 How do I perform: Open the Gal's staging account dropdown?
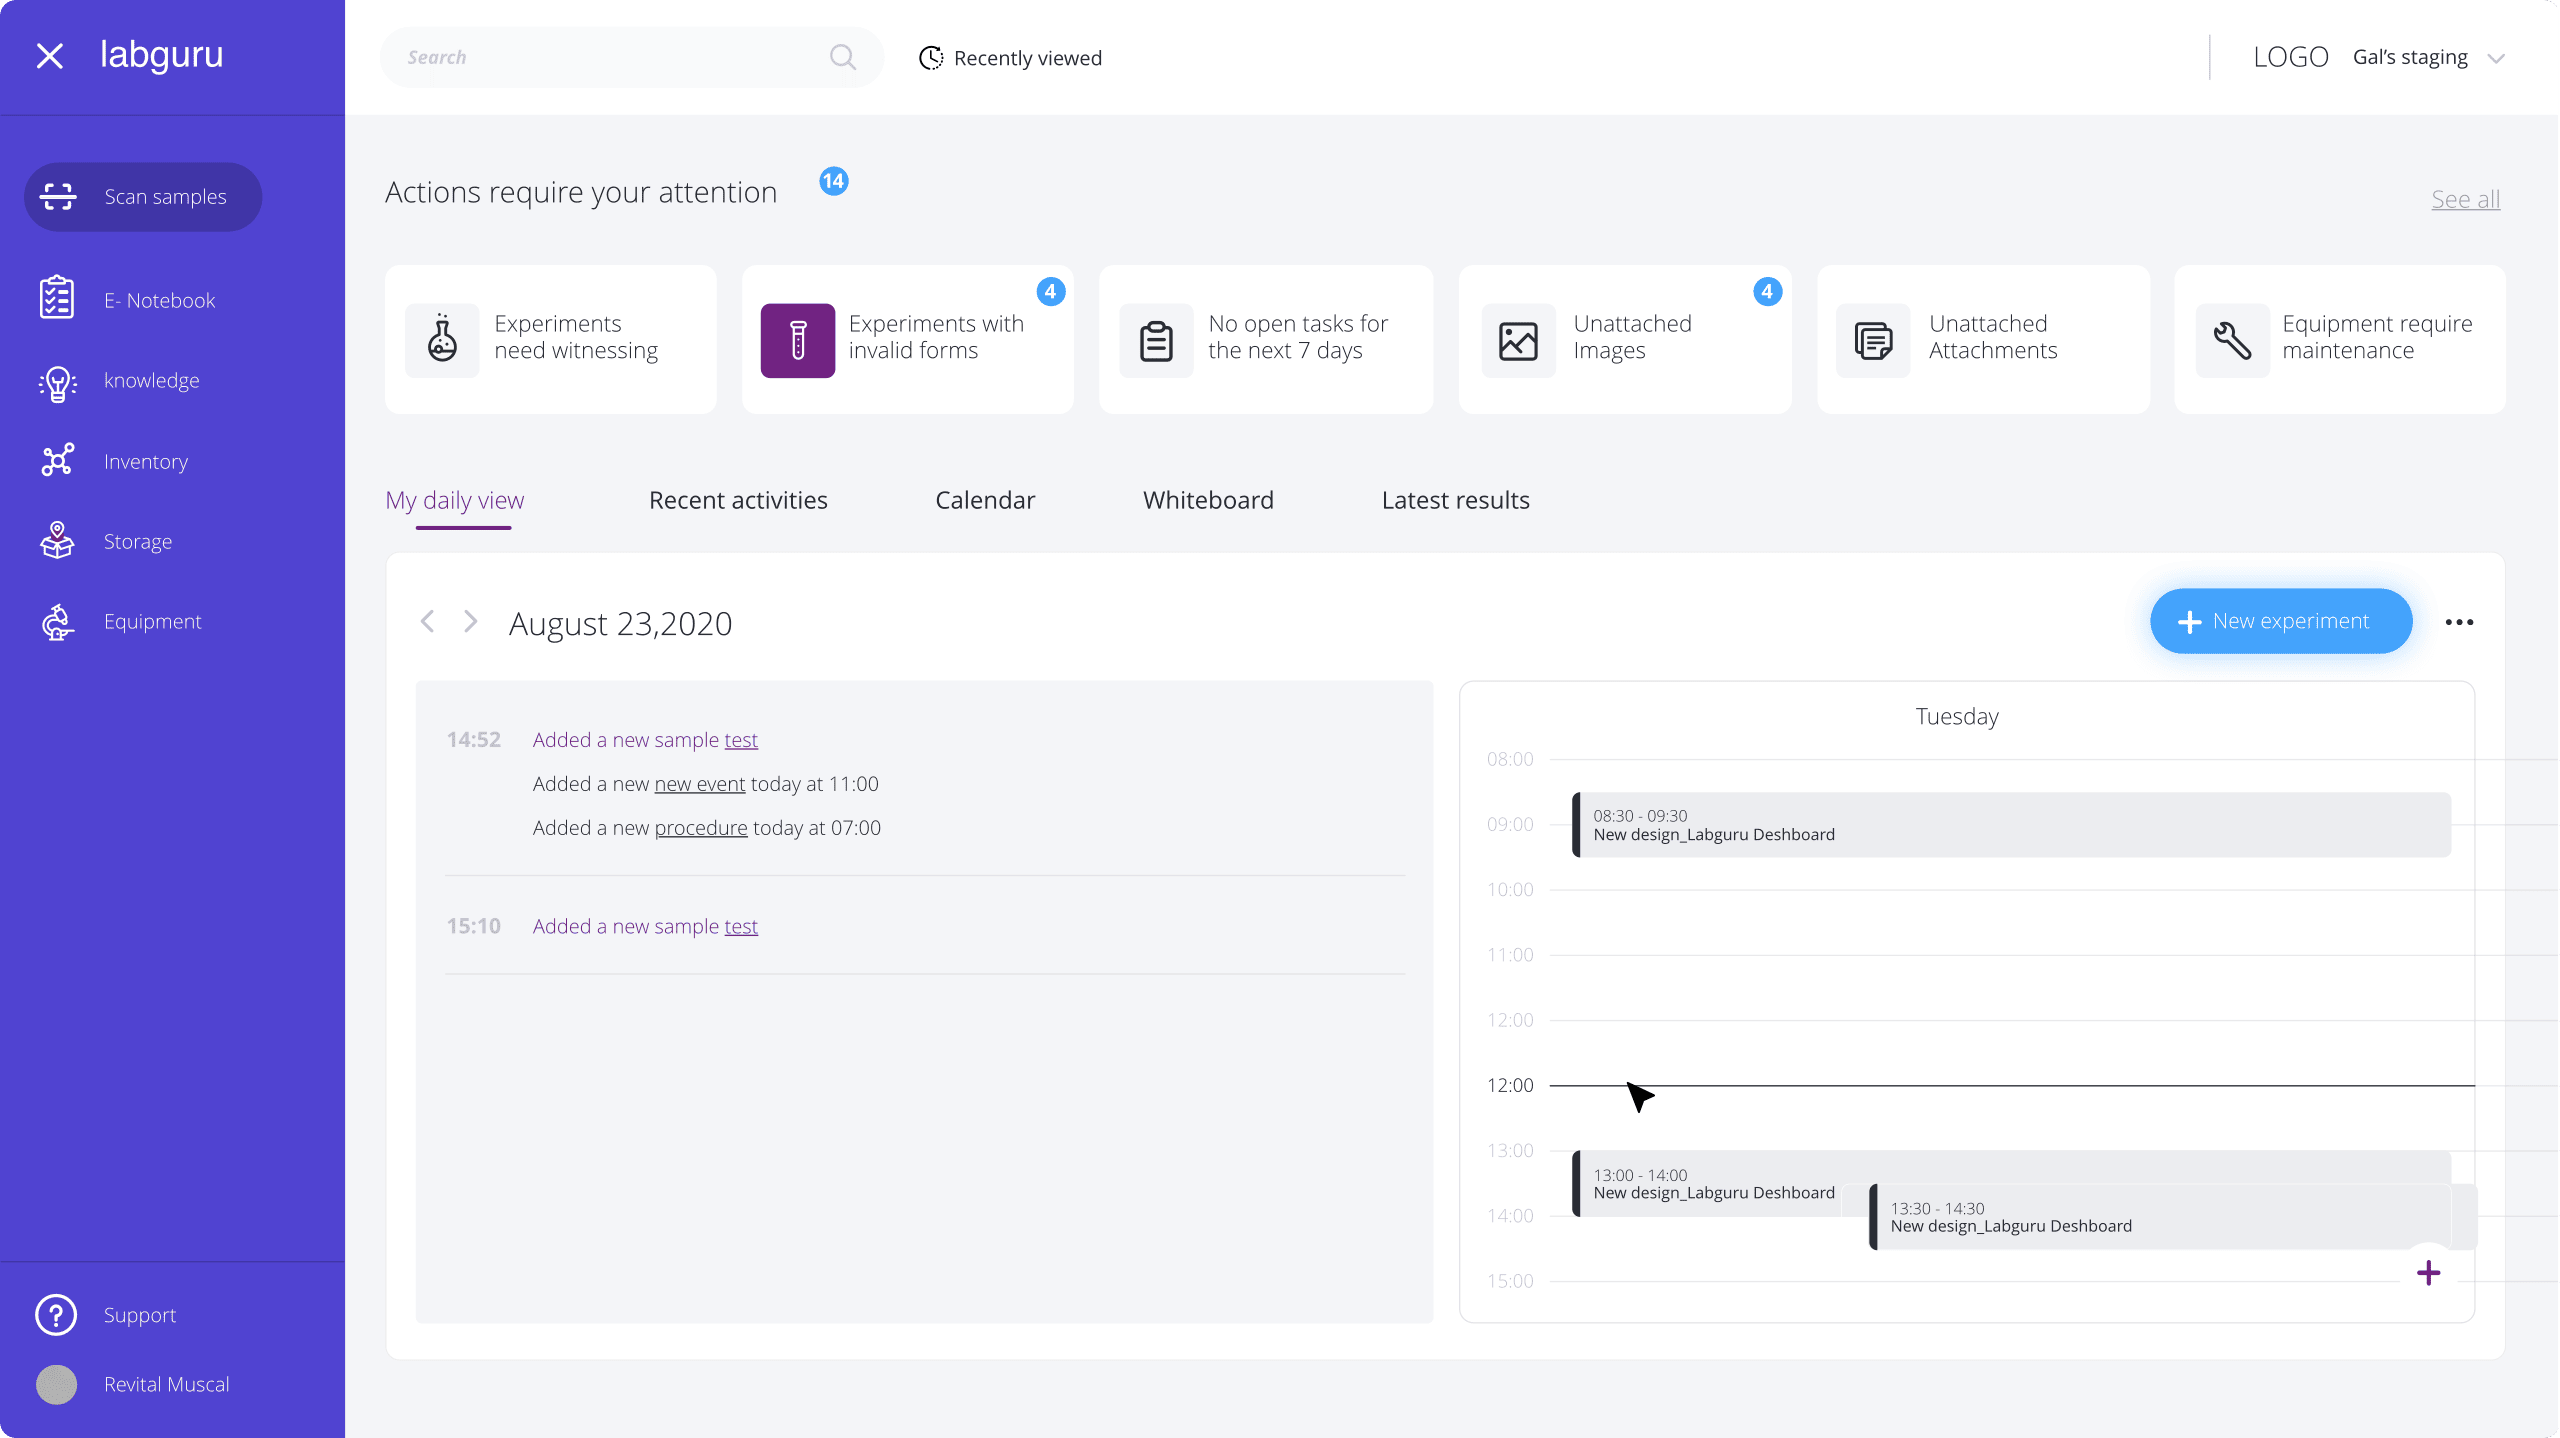click(x=2431, y=57)
